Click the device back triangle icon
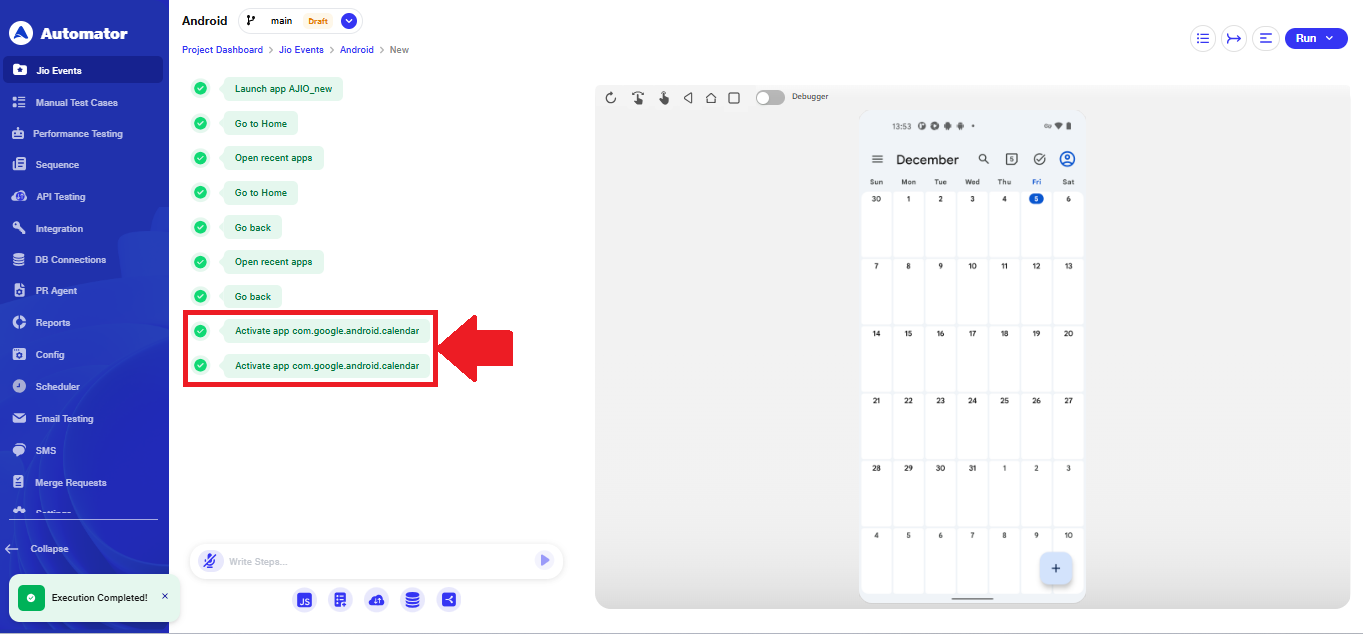This screenshot has height=634, width=1363. [x=688, y=98]
